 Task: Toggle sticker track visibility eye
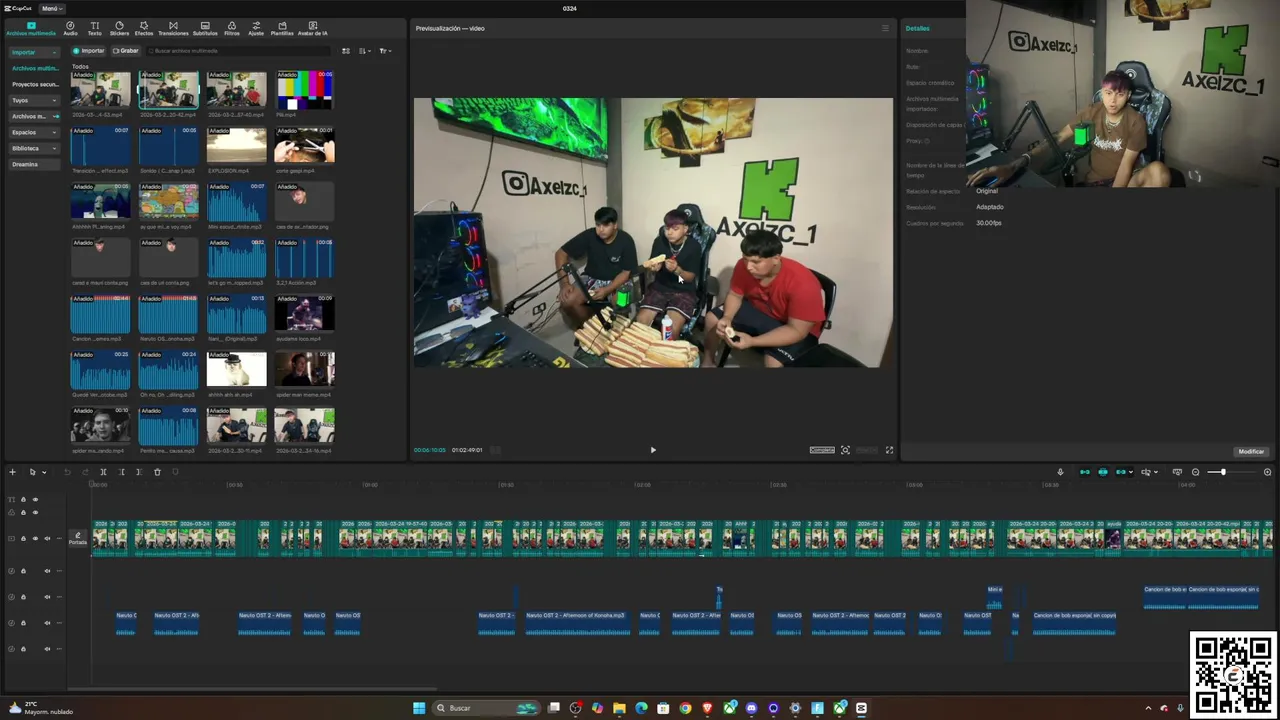(x=35, y=512)
